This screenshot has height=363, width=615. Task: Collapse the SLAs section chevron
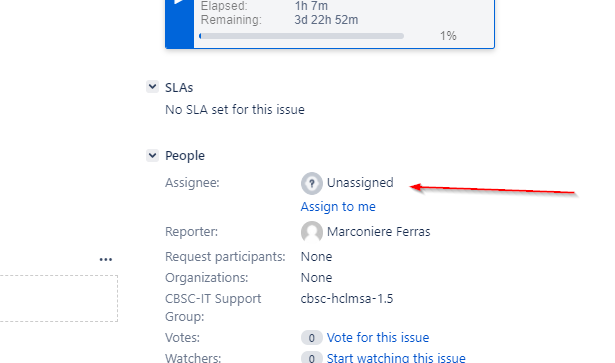152,87
